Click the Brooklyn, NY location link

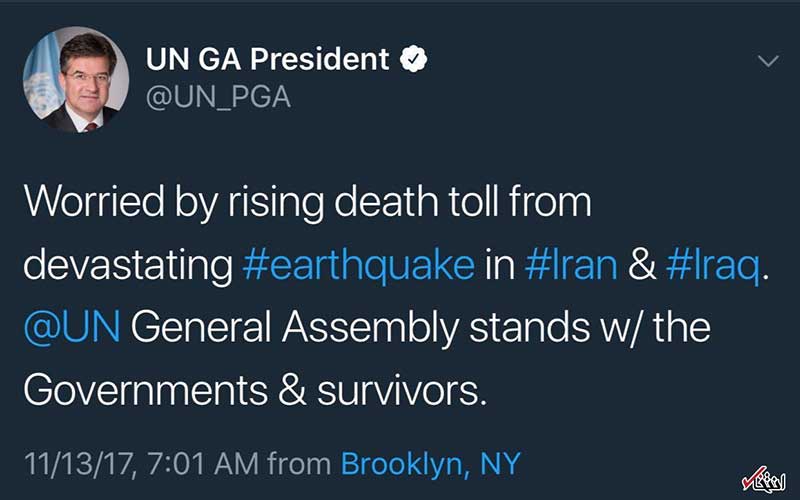click(431, 462)
